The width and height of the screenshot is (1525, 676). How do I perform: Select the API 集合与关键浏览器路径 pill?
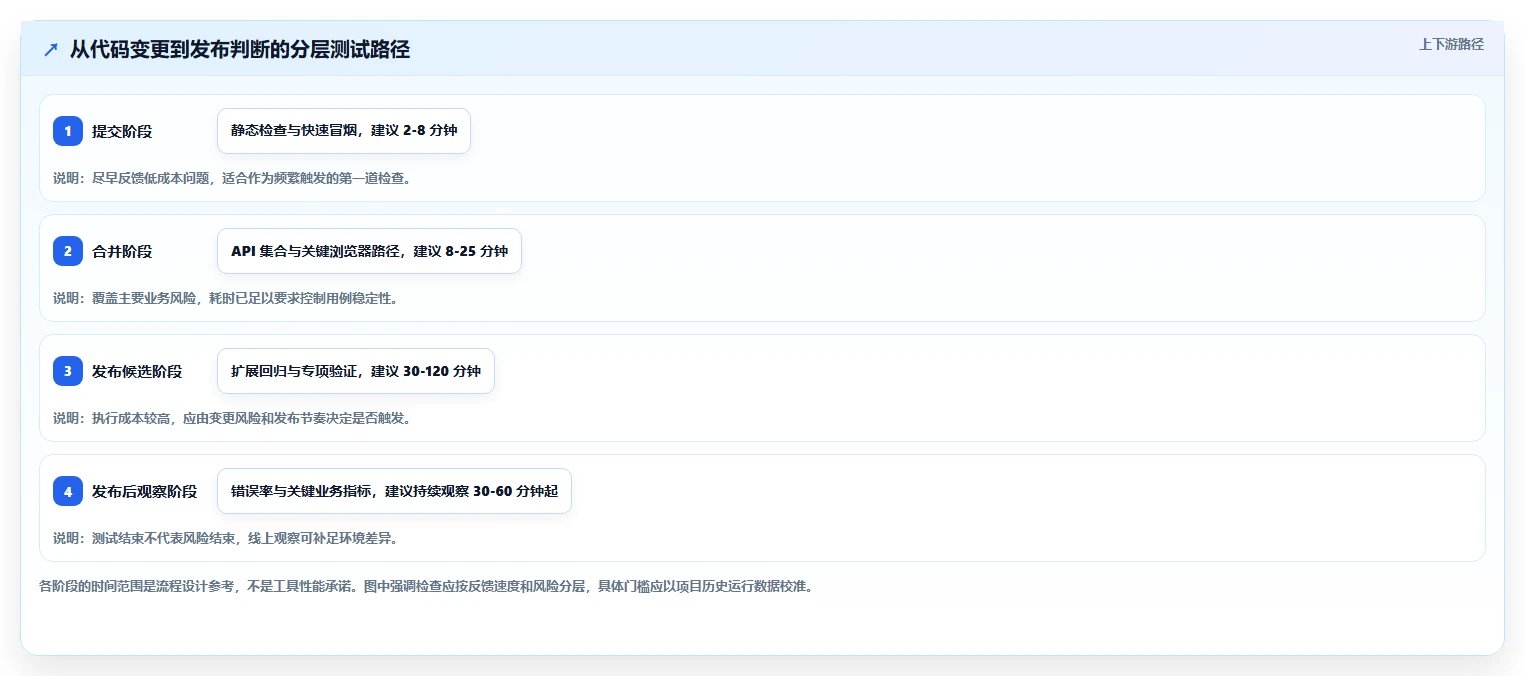[x=369, y=251]
